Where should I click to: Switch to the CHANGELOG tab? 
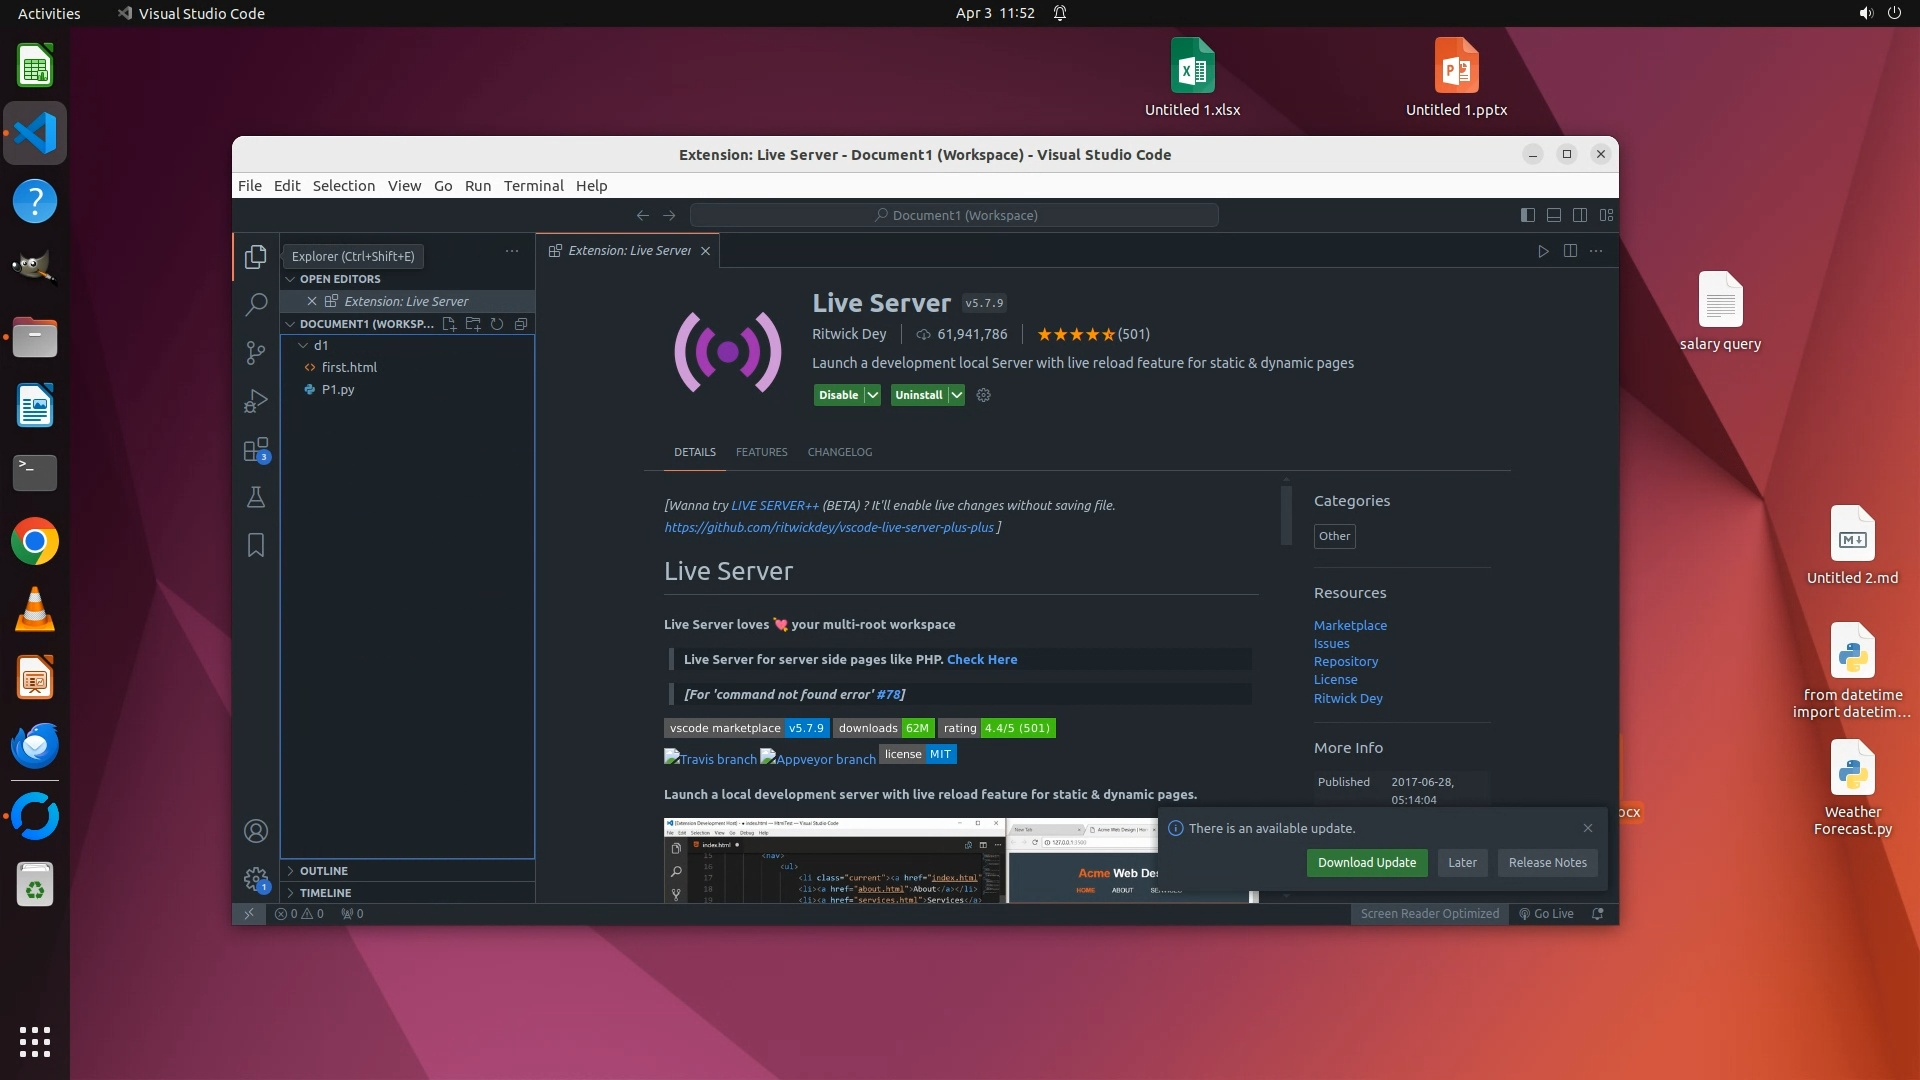840,452
